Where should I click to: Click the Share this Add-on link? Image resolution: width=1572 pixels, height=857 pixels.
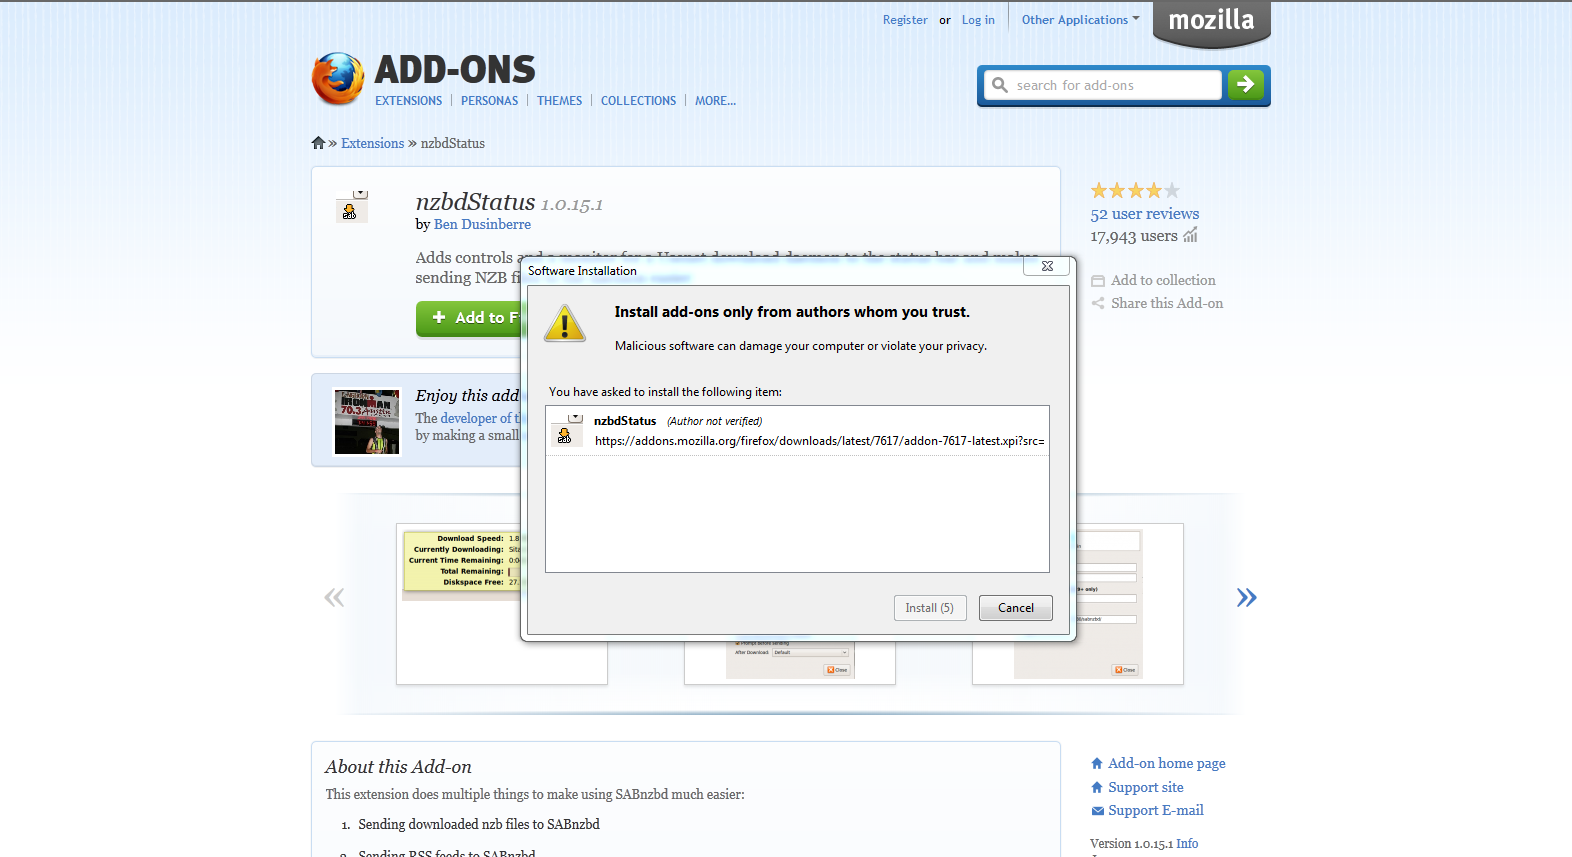pyautogui.click(x=1167, y=303)
